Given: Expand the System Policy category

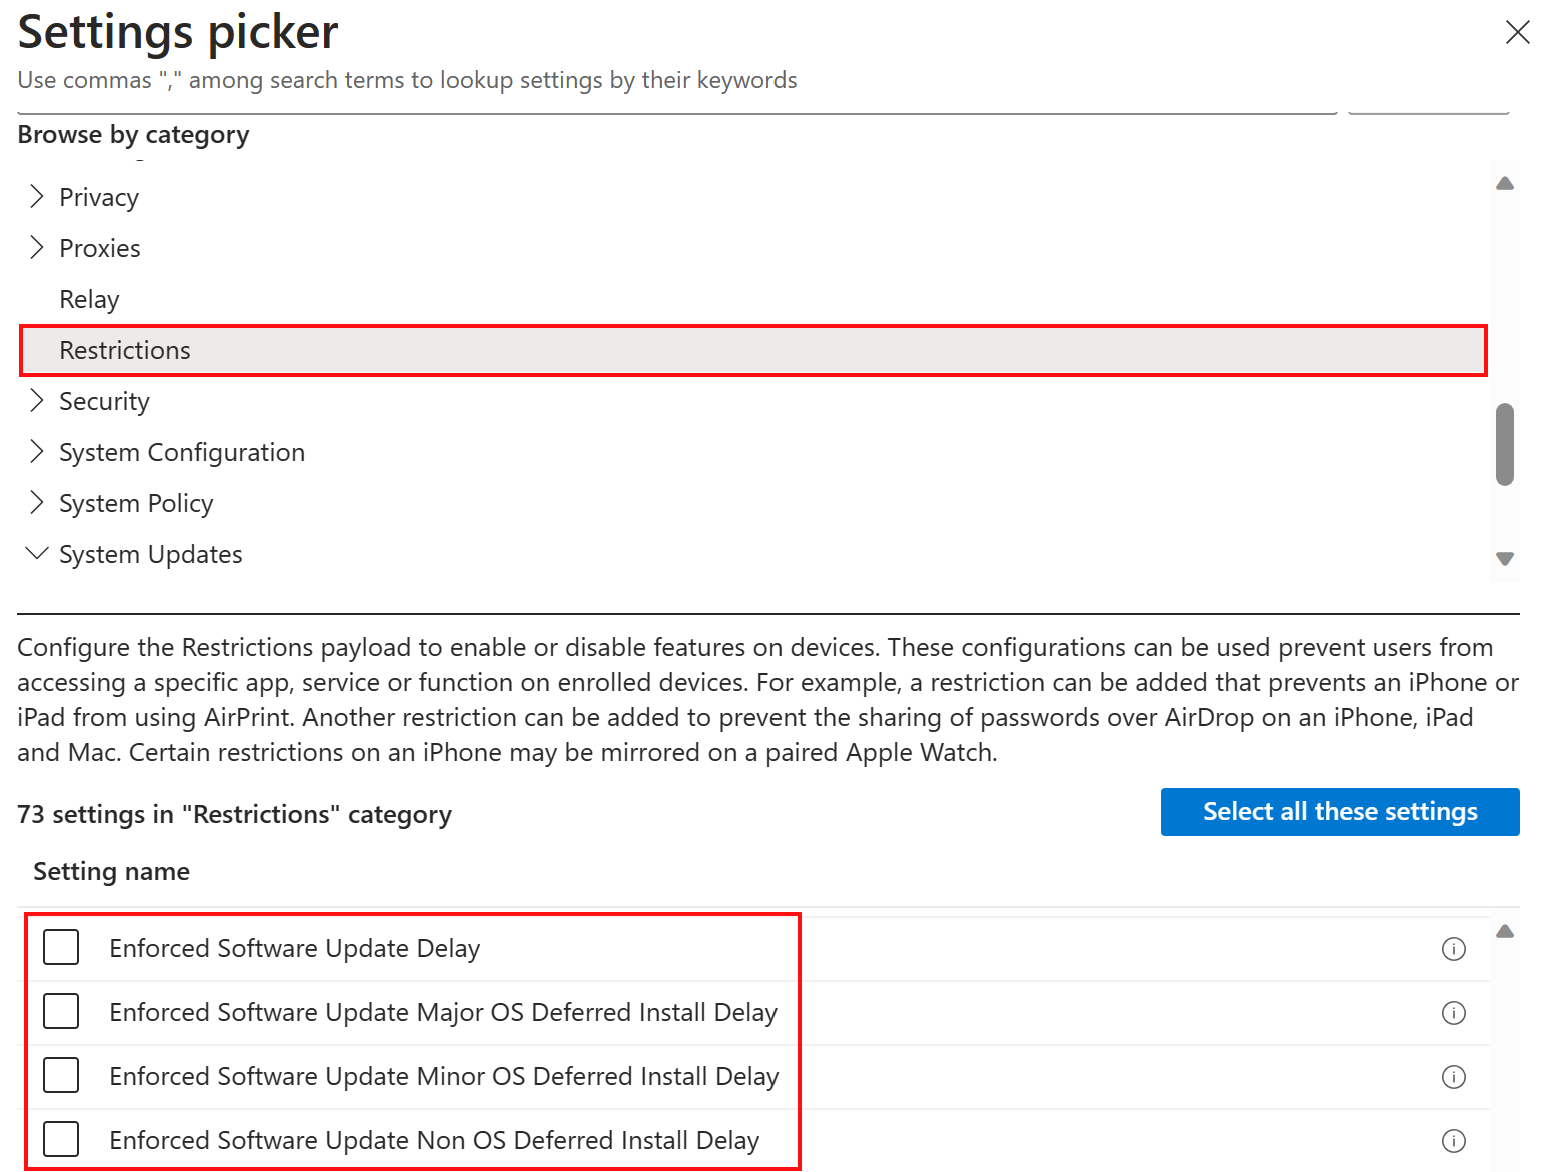Looking at the screenshot, I should [x=37, y=503].
